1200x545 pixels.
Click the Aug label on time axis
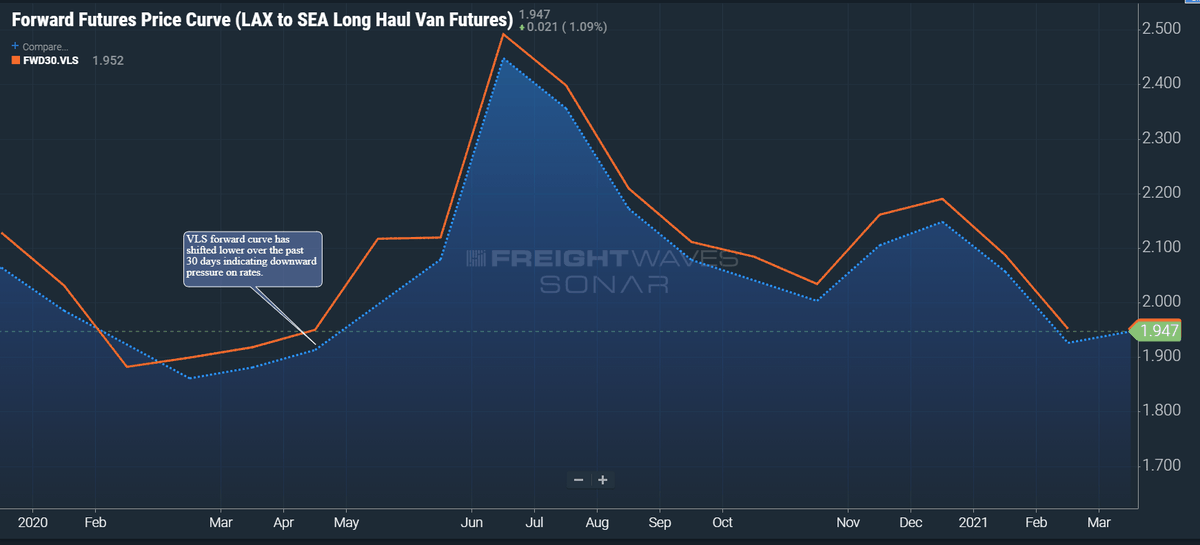click(x=597, y=522)
